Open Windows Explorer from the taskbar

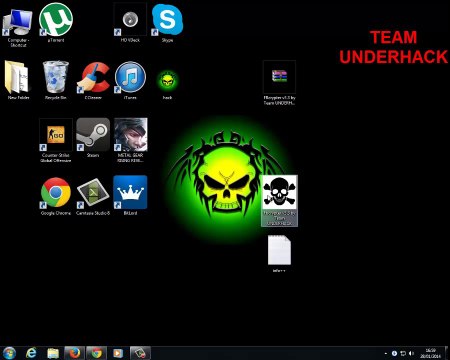tap(53, 353)
